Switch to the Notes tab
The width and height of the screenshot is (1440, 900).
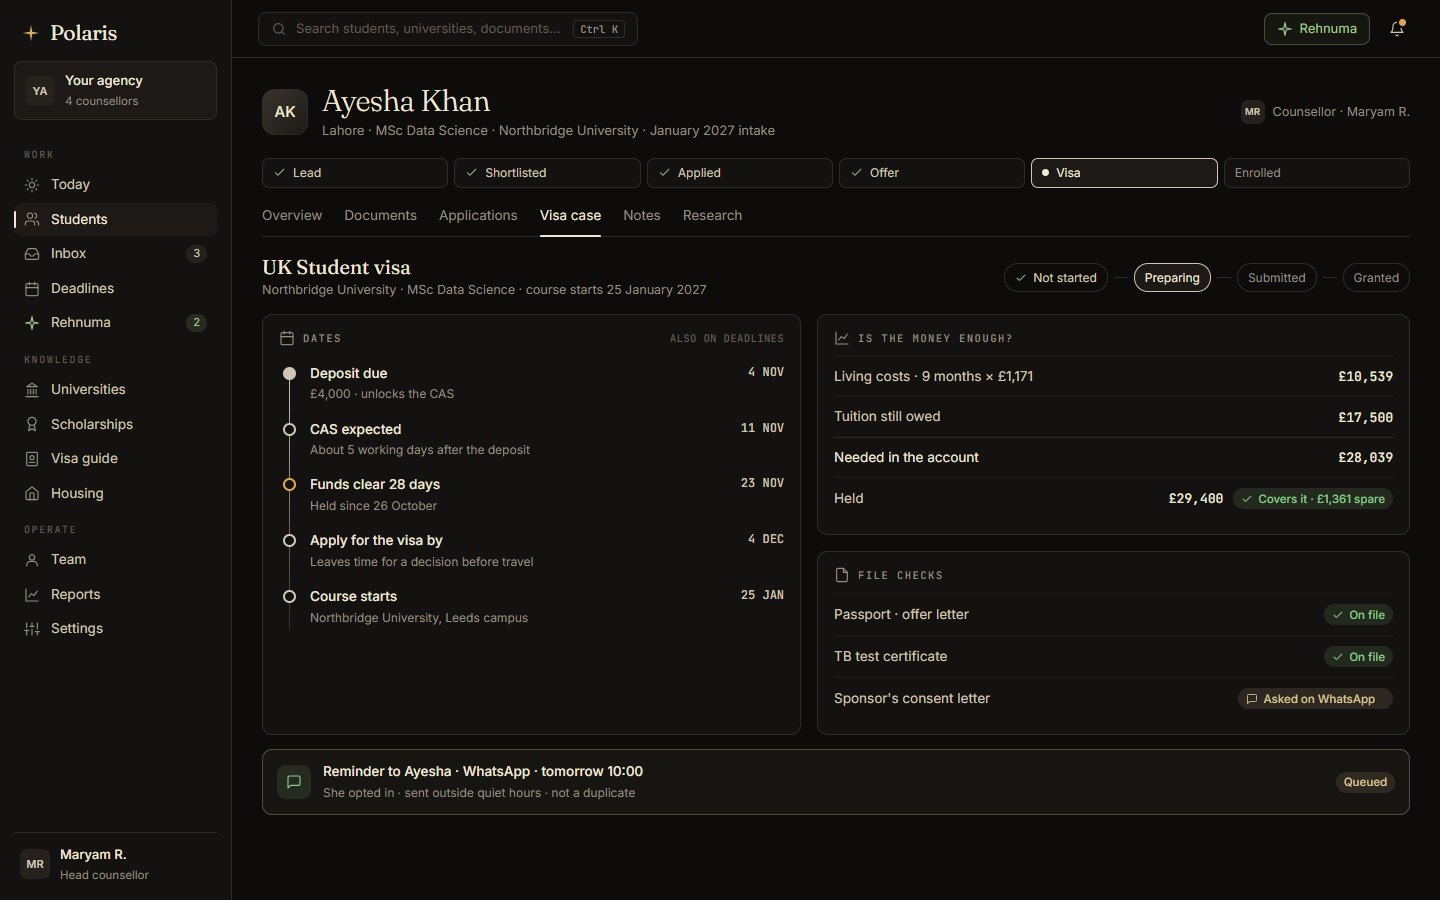642,216
